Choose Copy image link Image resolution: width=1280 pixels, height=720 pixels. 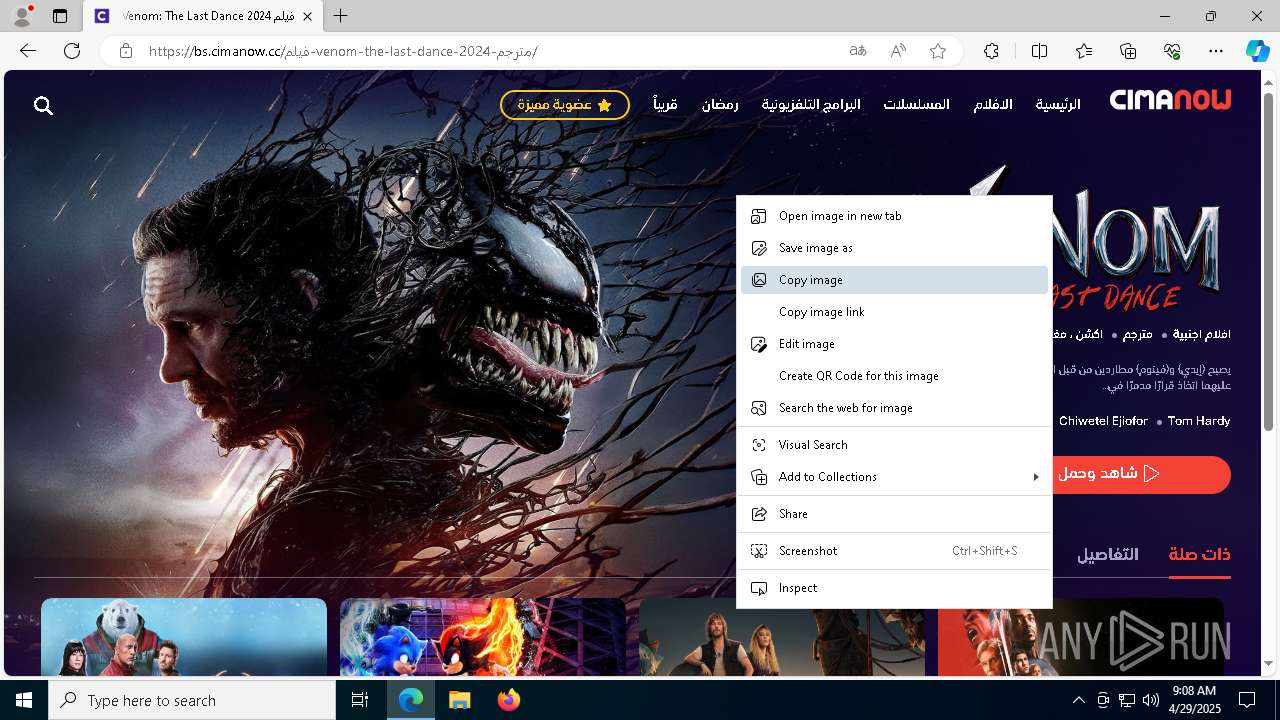click(x=894, y=312)
